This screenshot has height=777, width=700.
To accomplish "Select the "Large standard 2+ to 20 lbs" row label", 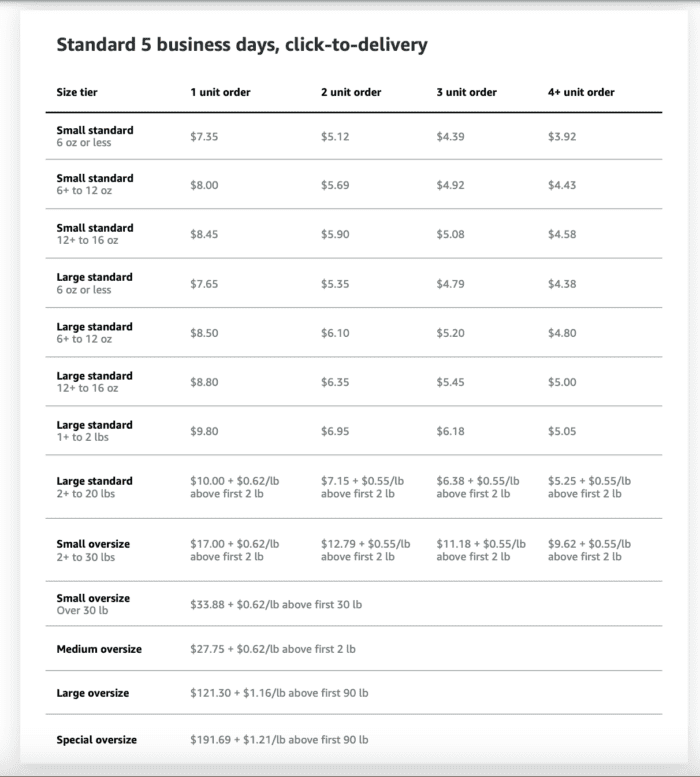I will pos(95,487).
